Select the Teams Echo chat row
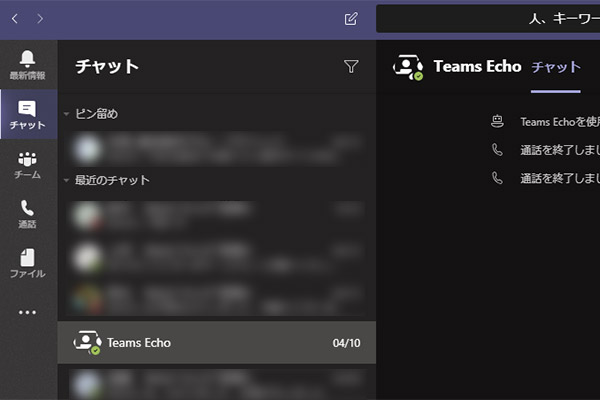This screenshot has width=600, height=400. point(217,342)
